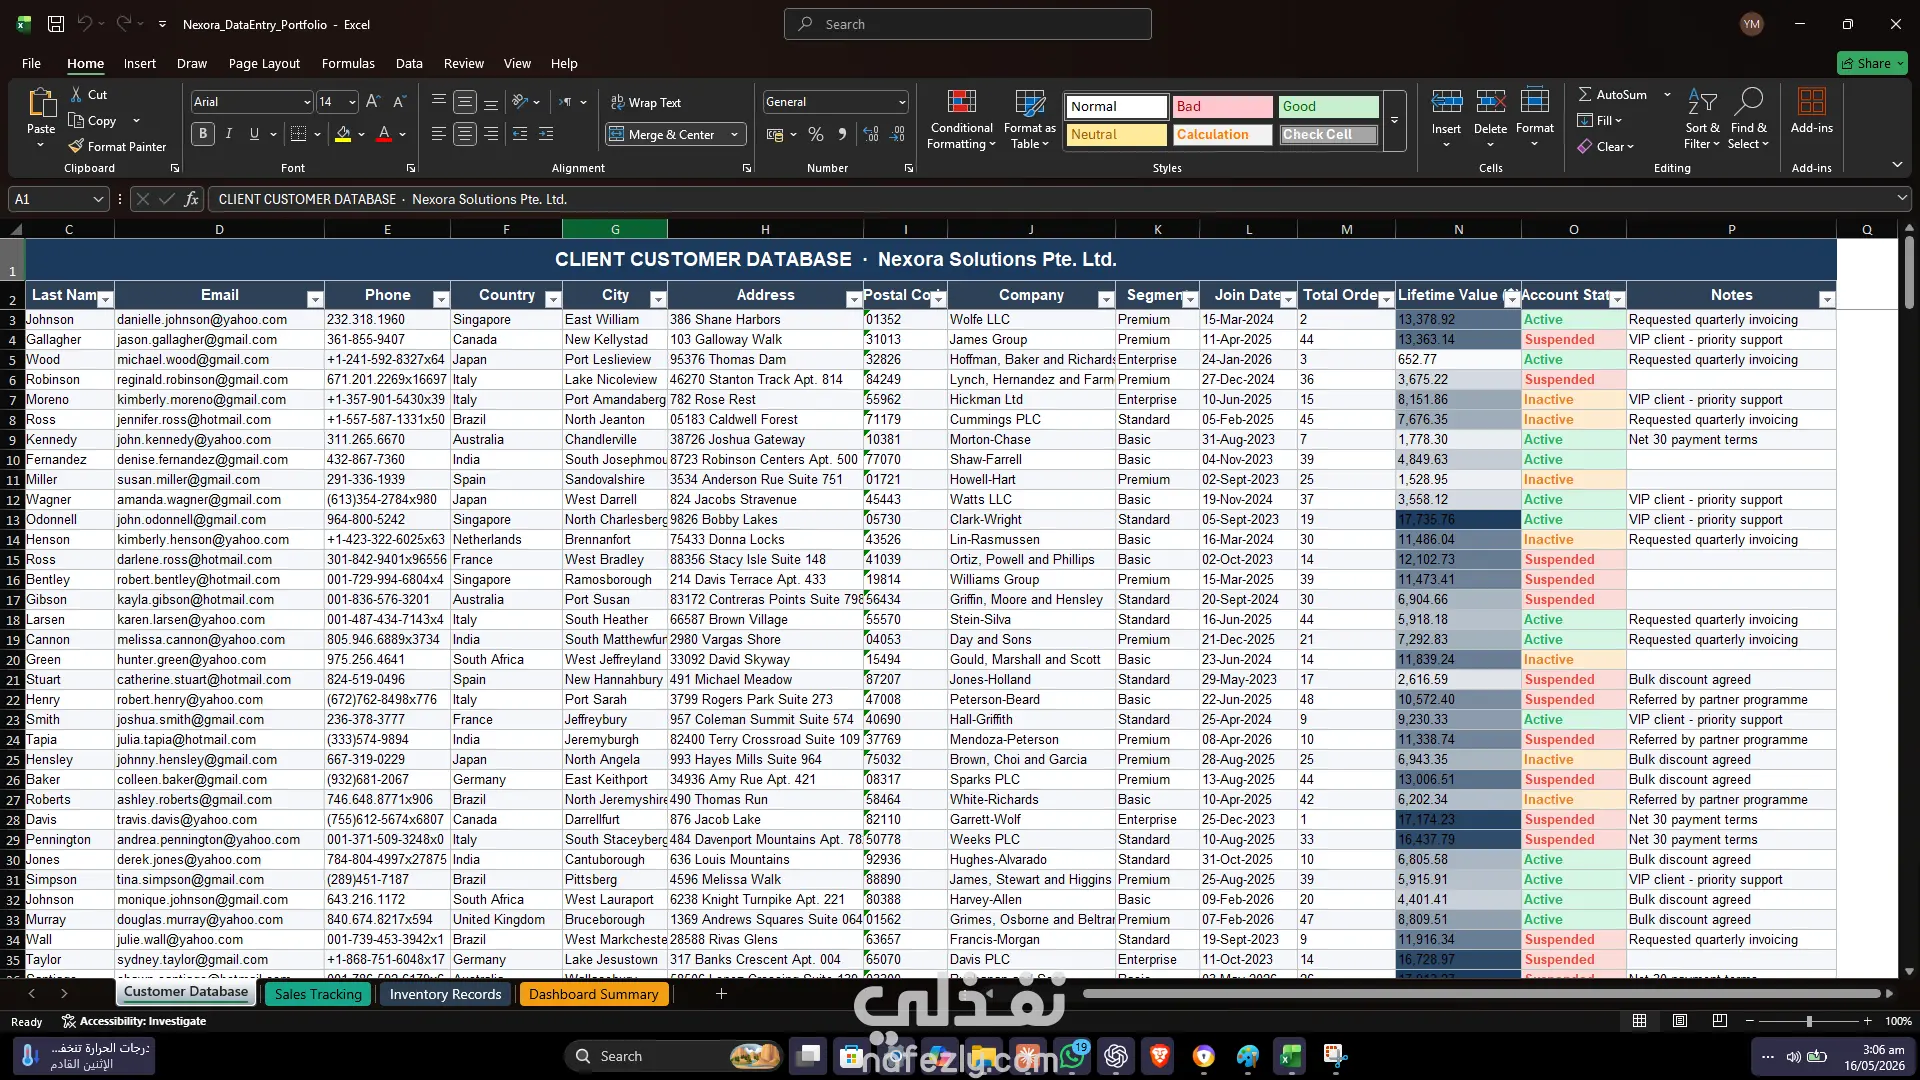Open the Country column filter dropdown
The width and height of the screenshot is (1920, 1080).
553,299
